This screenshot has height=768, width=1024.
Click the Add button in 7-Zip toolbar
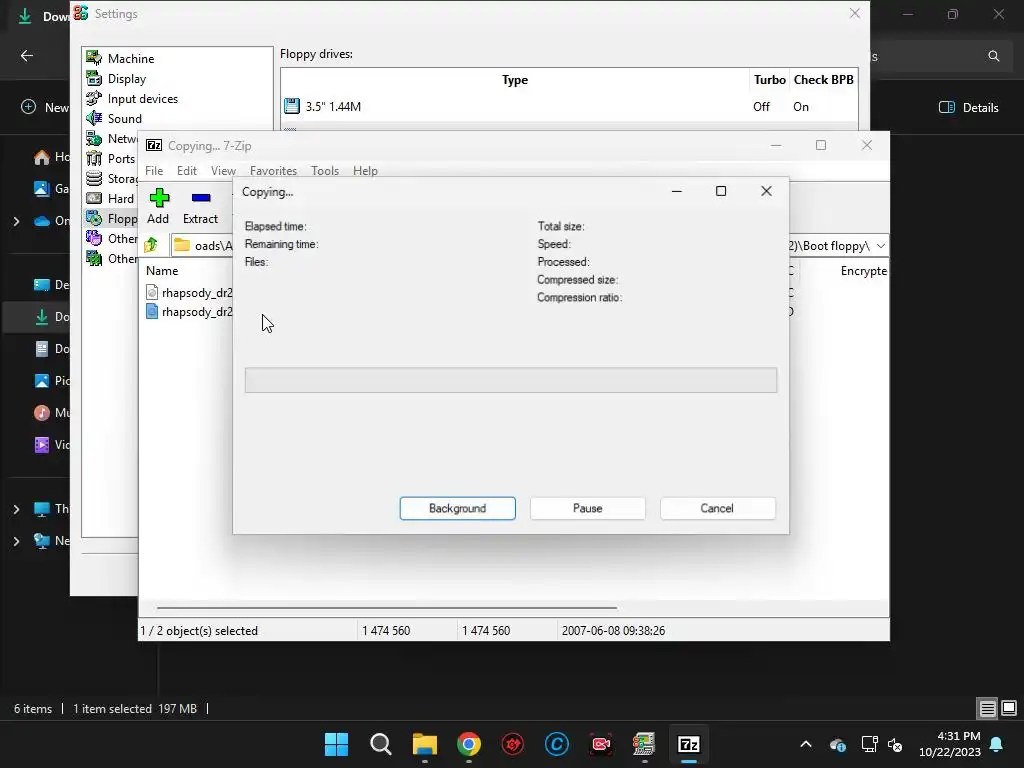158,206
